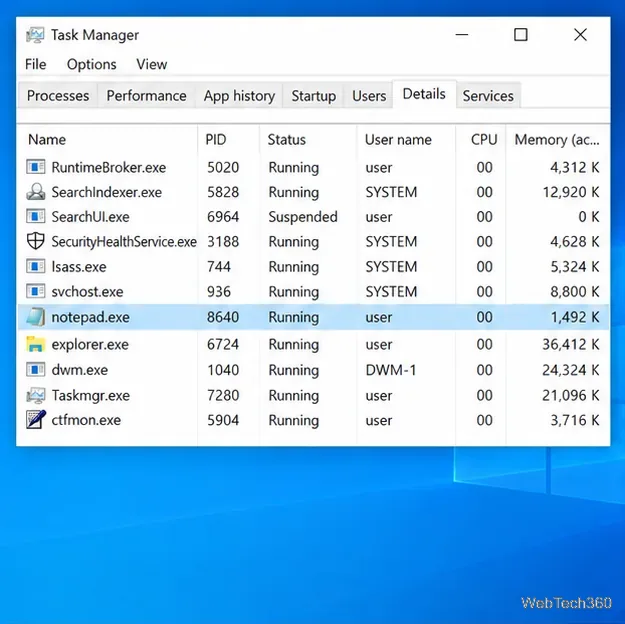Click the SearchIndexer.exe magnifier icon

click(x=35, y=192)
